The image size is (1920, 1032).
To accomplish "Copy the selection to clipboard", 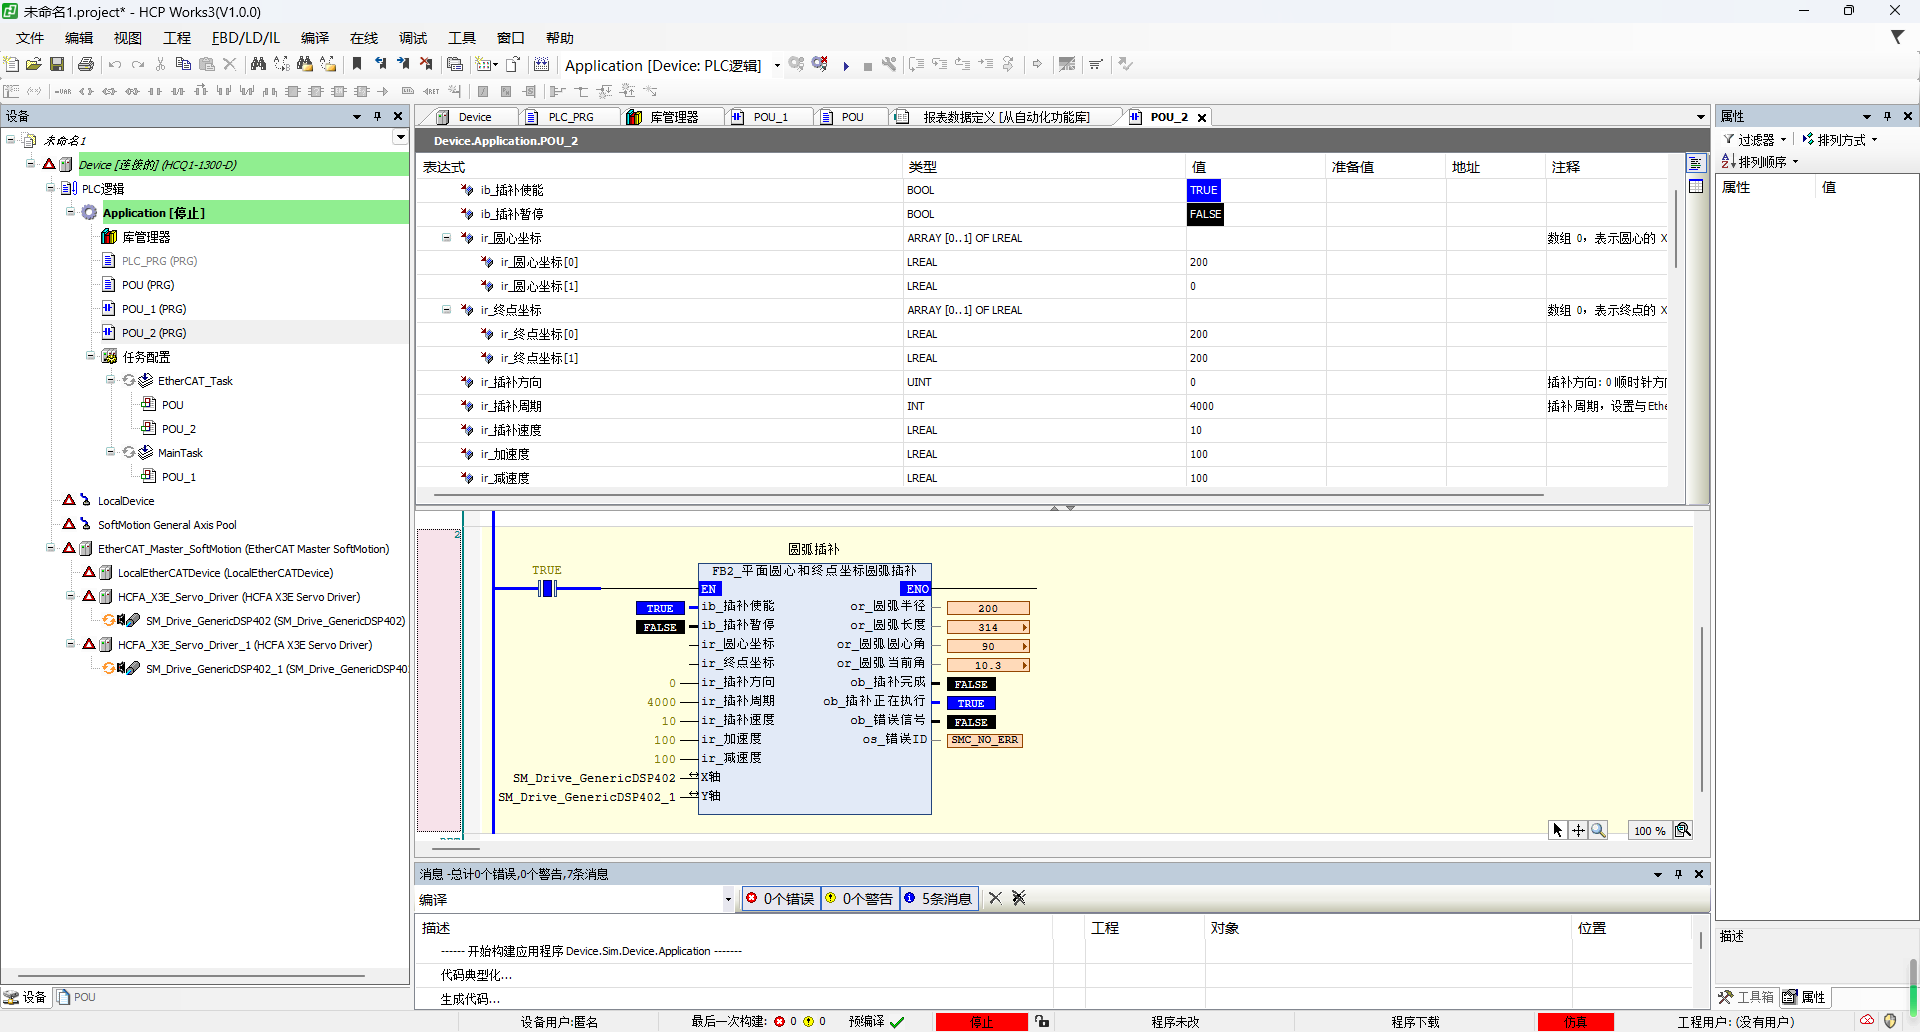I will coord(183,64).
